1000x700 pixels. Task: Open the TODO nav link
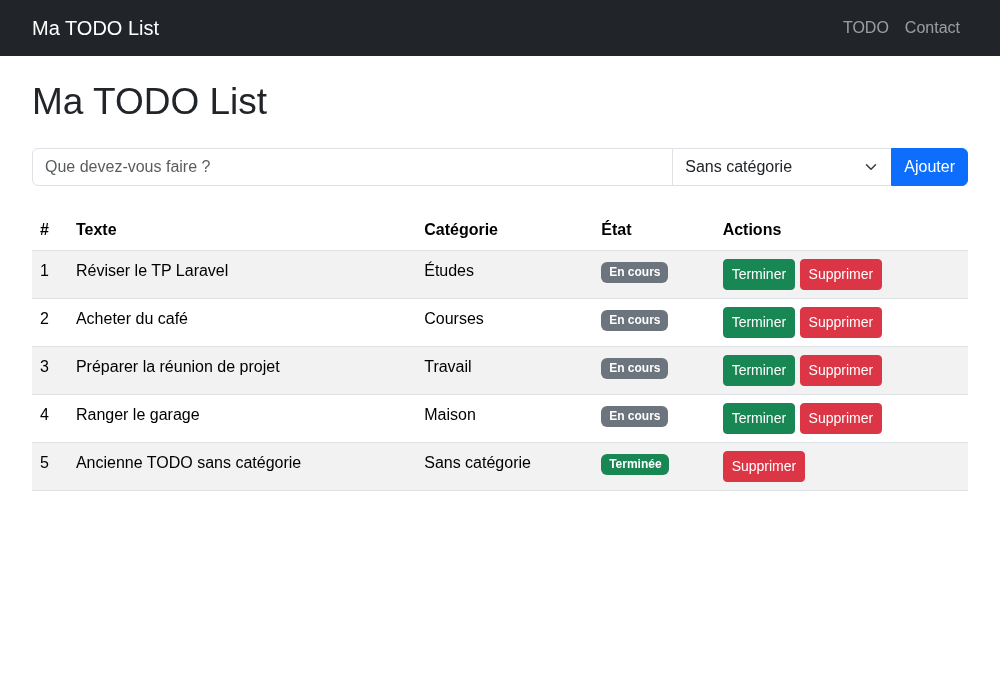[x=865, y=27]
